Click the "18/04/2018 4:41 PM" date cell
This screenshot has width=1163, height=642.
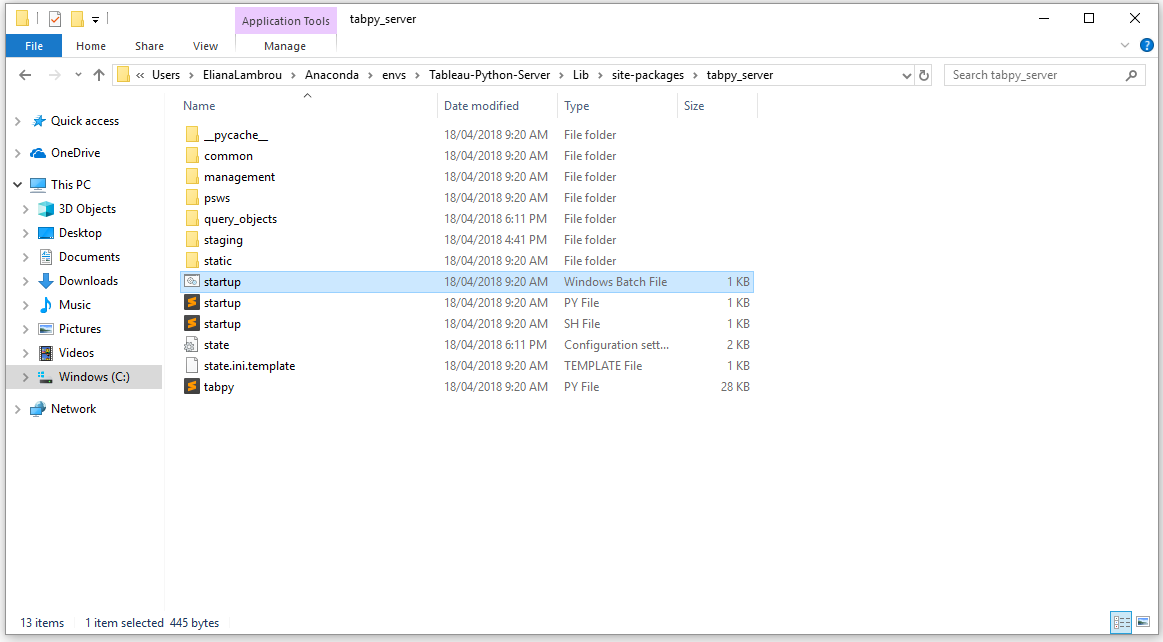point(495,239)
